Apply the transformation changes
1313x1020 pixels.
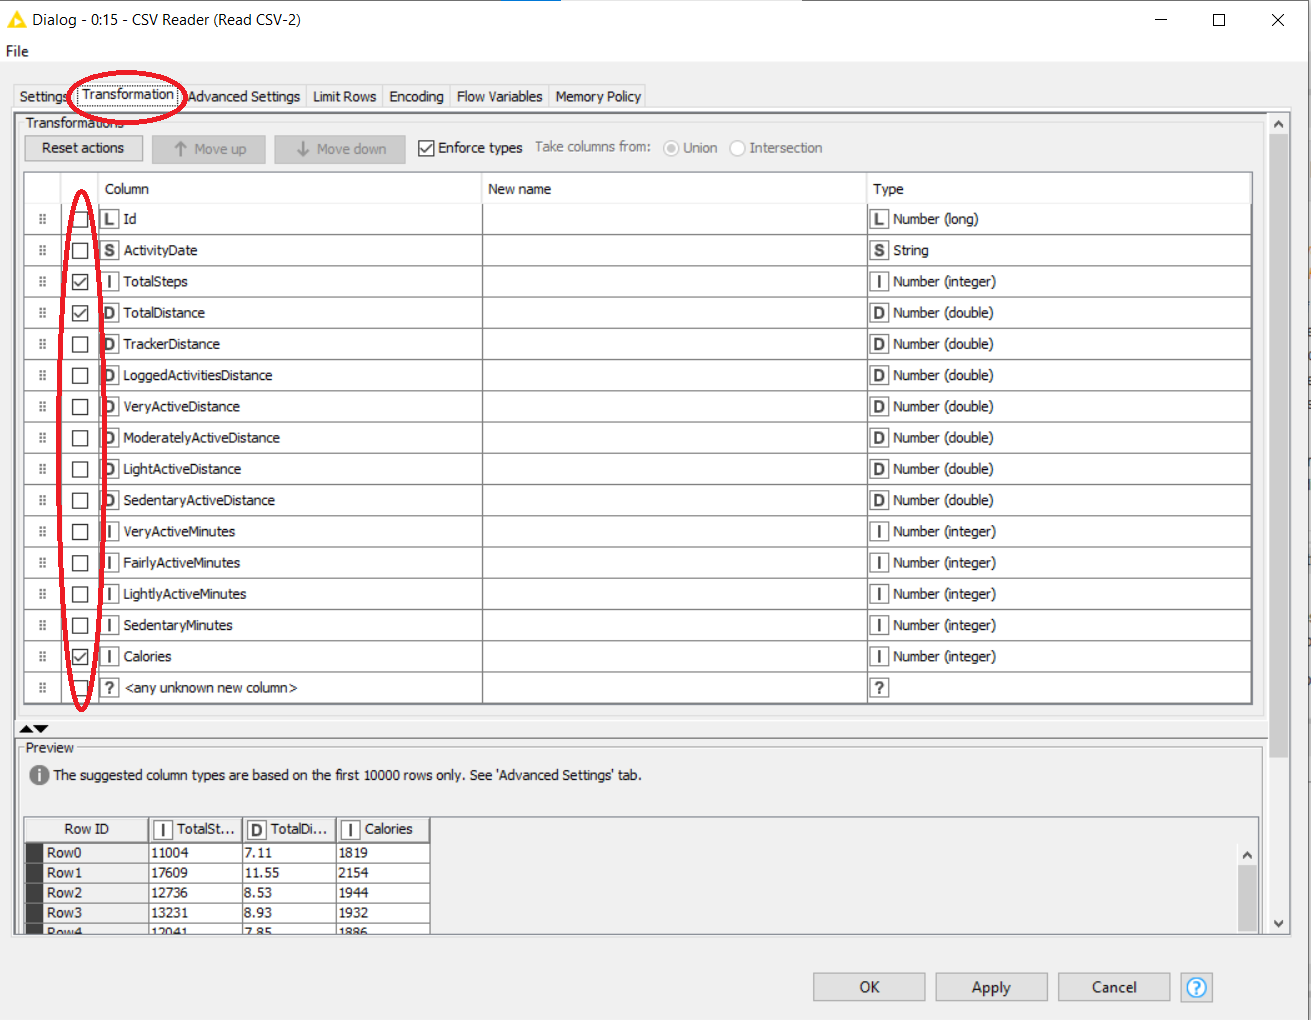(990, 987)
